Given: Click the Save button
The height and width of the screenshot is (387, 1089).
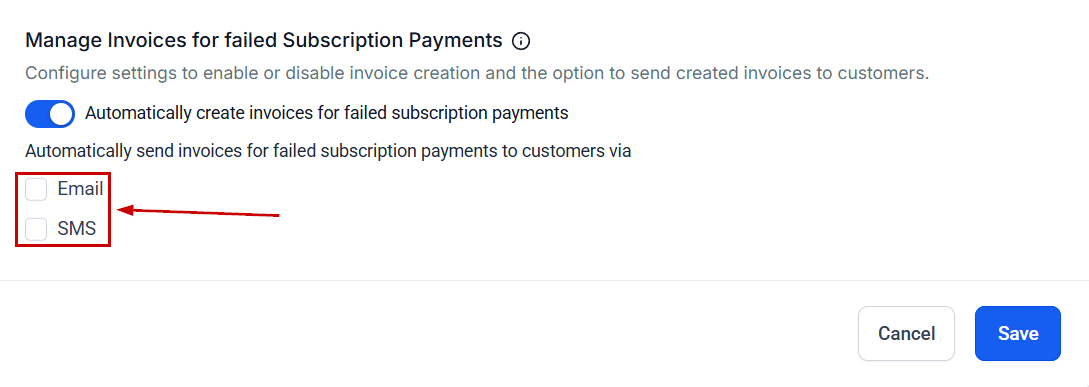Looking at the screenshot, I should click(x=1017, y=334).
